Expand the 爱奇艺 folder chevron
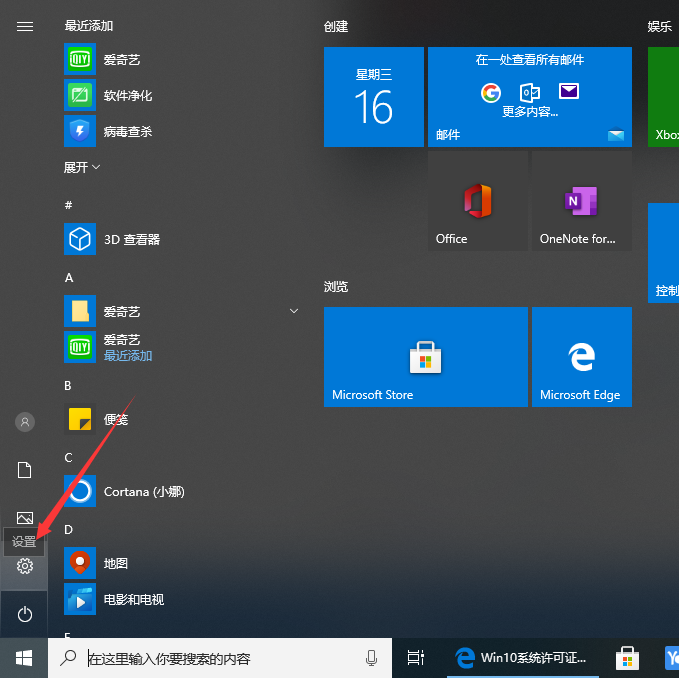 click(294, 312)
